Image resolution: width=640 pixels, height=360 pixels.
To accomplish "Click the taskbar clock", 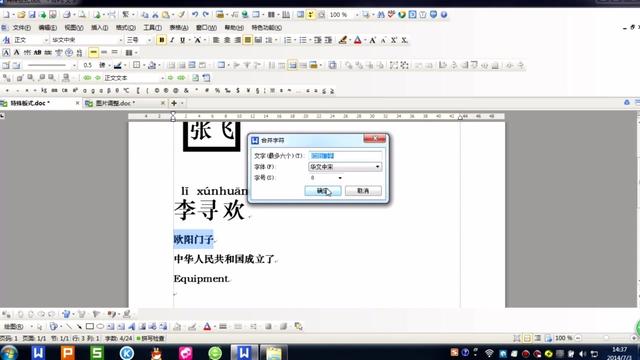I will pos(619,353).
